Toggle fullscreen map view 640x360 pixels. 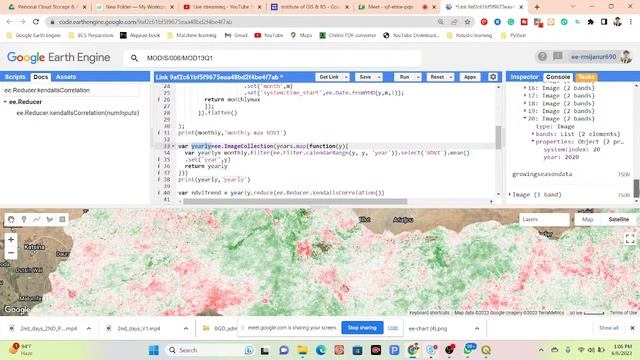coord(630,239)
